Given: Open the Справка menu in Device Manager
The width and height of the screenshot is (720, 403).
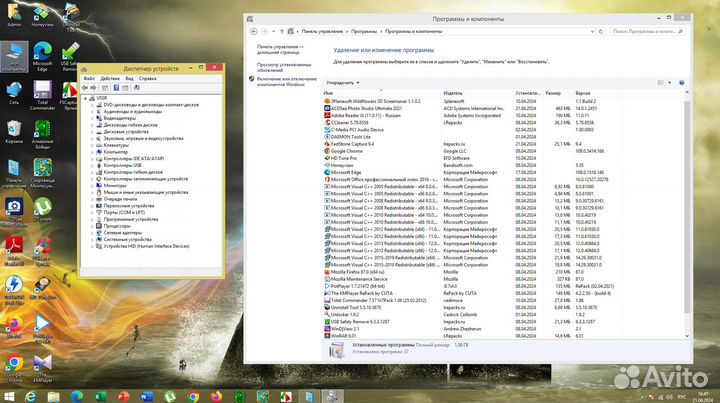Looking at the screenshot, I should coord(147,77).
